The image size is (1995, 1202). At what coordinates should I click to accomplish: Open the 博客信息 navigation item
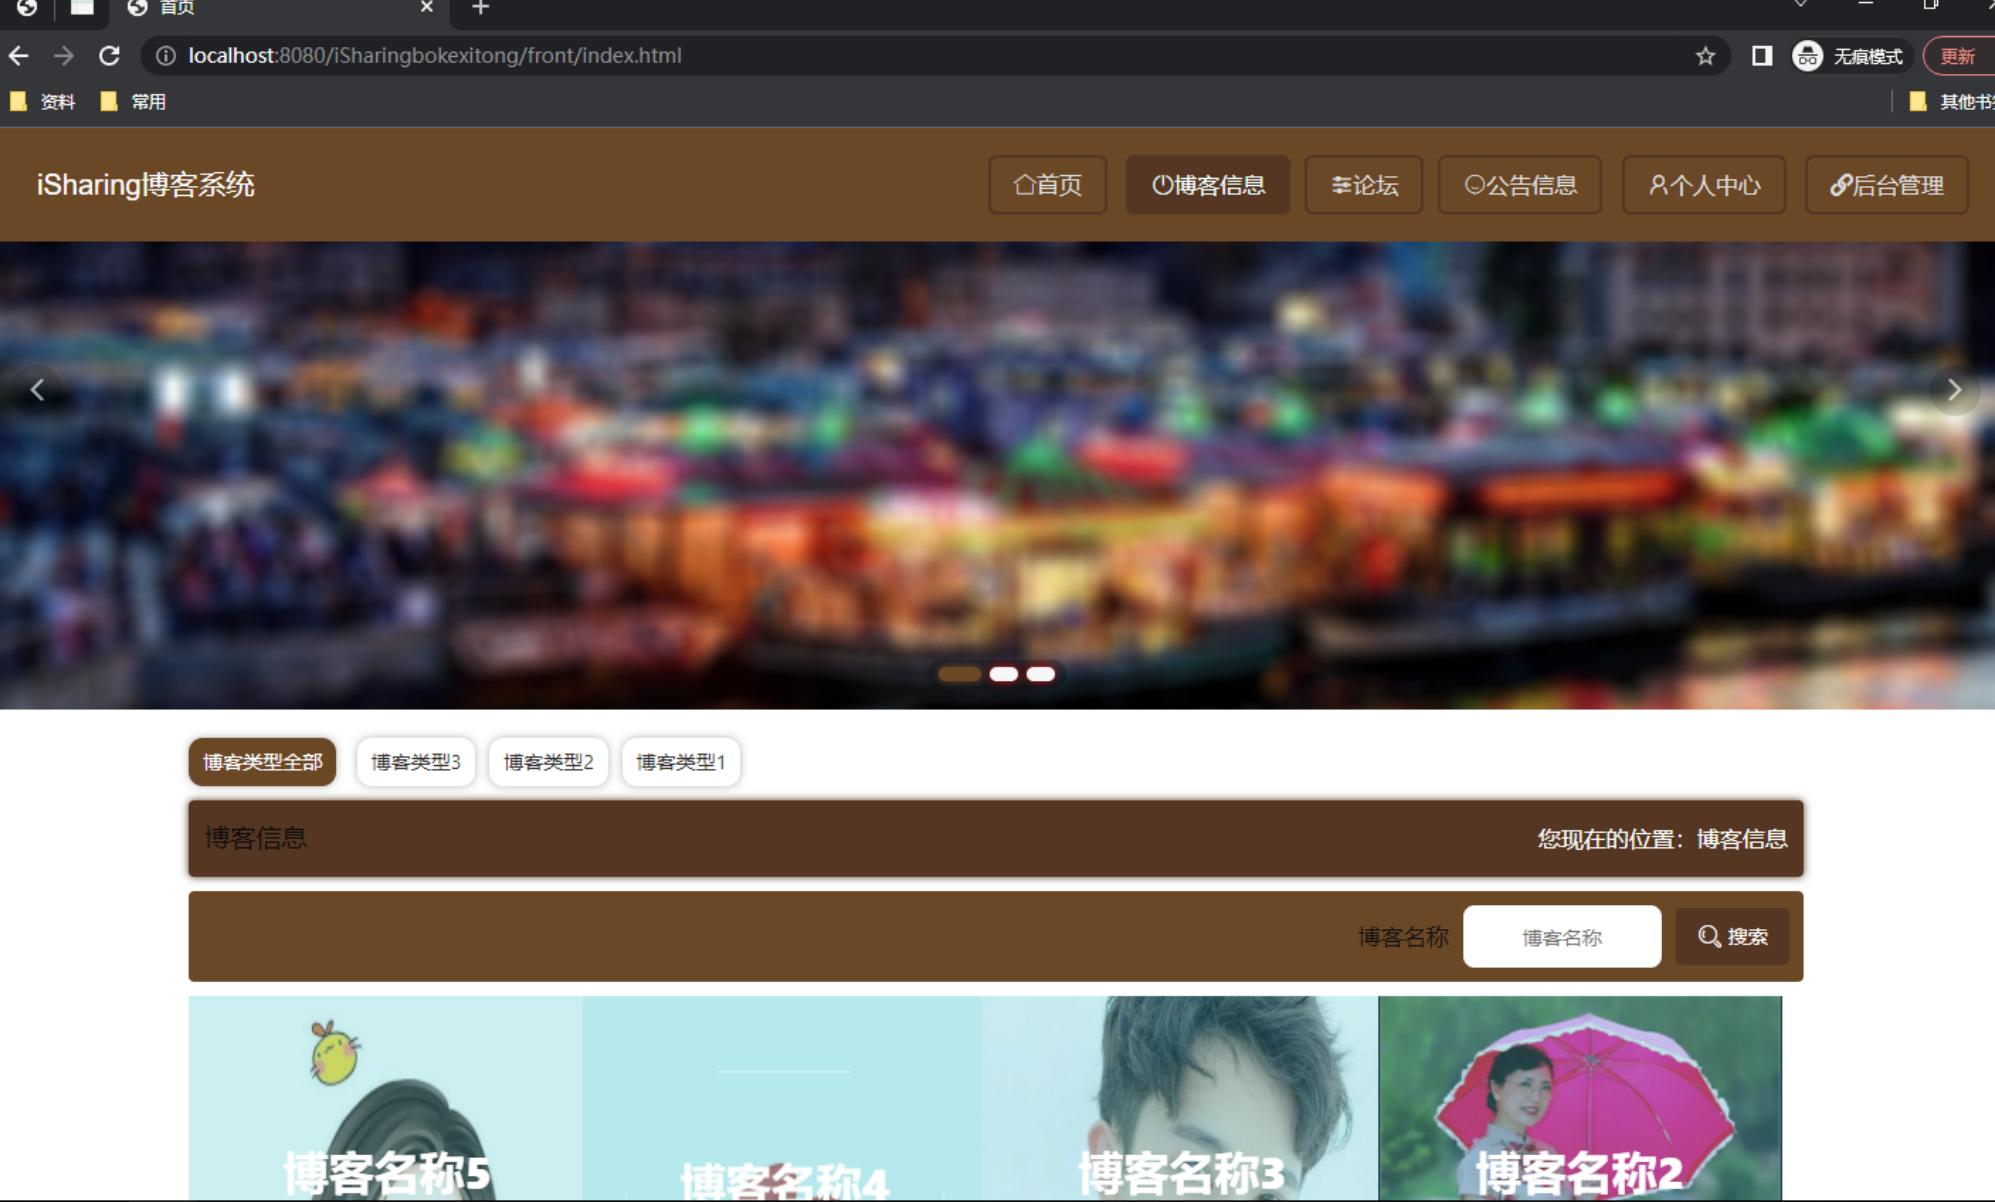[1207, 185]
